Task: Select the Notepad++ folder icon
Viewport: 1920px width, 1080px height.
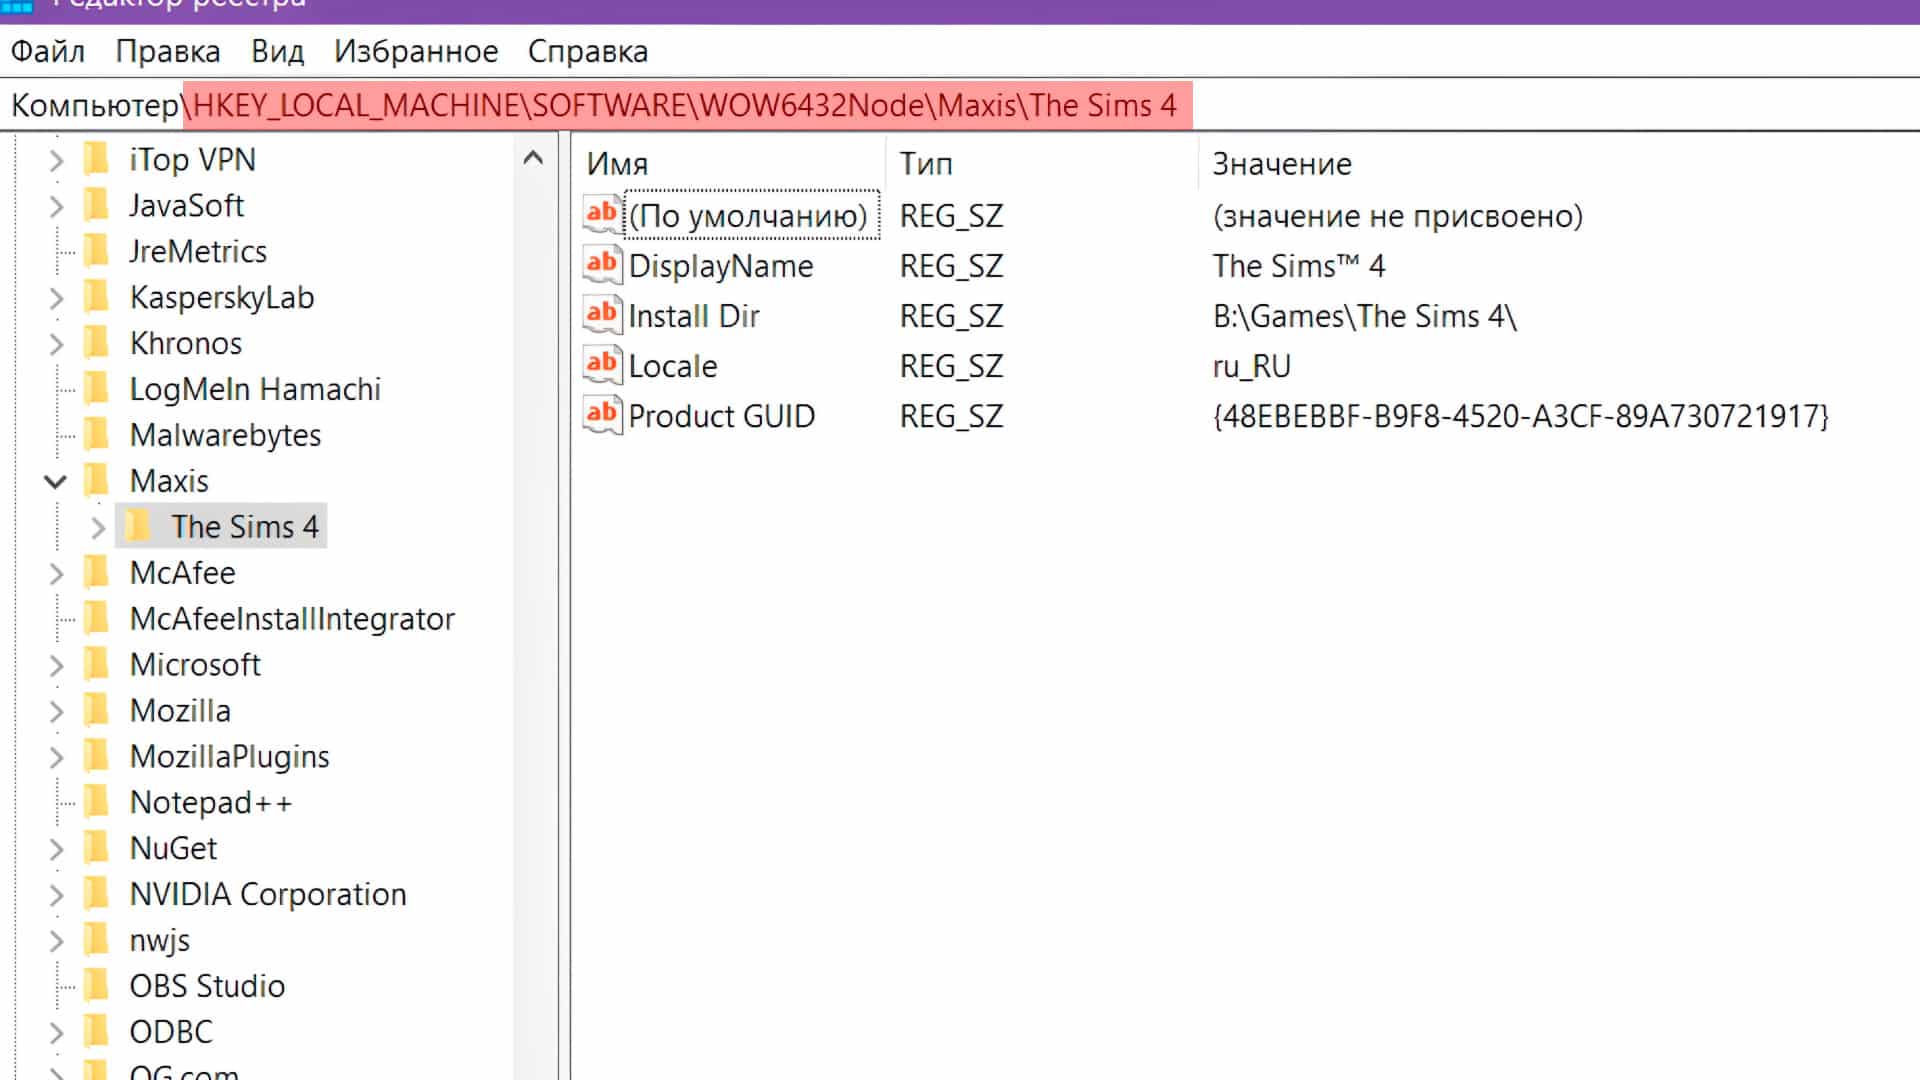Action: [x=97, y=802]
